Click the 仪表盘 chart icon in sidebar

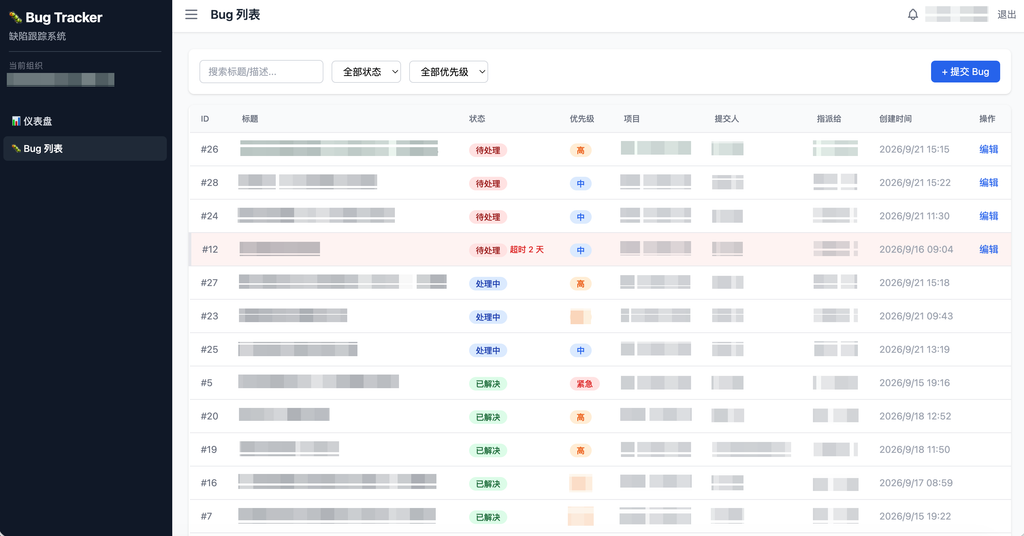click(16, 121)
